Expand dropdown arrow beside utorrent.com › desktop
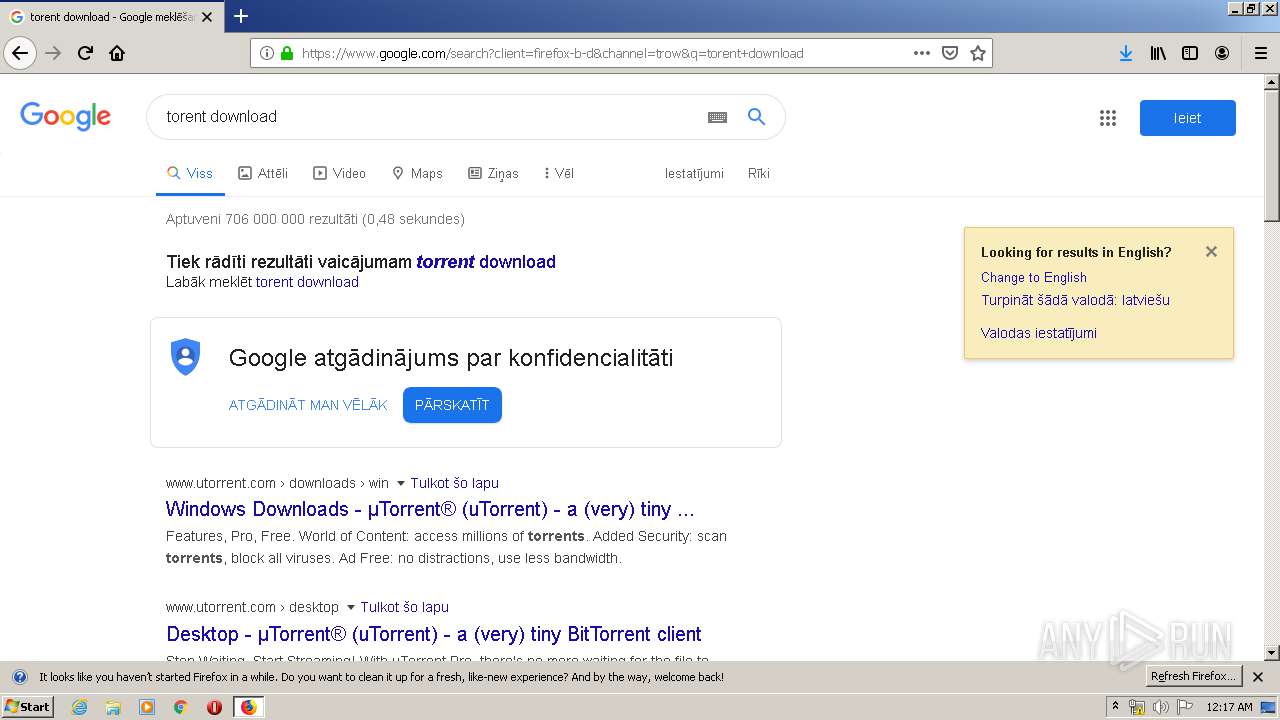Image resolution: width=1280 pixels, height=720 pixels. (351, 607)
